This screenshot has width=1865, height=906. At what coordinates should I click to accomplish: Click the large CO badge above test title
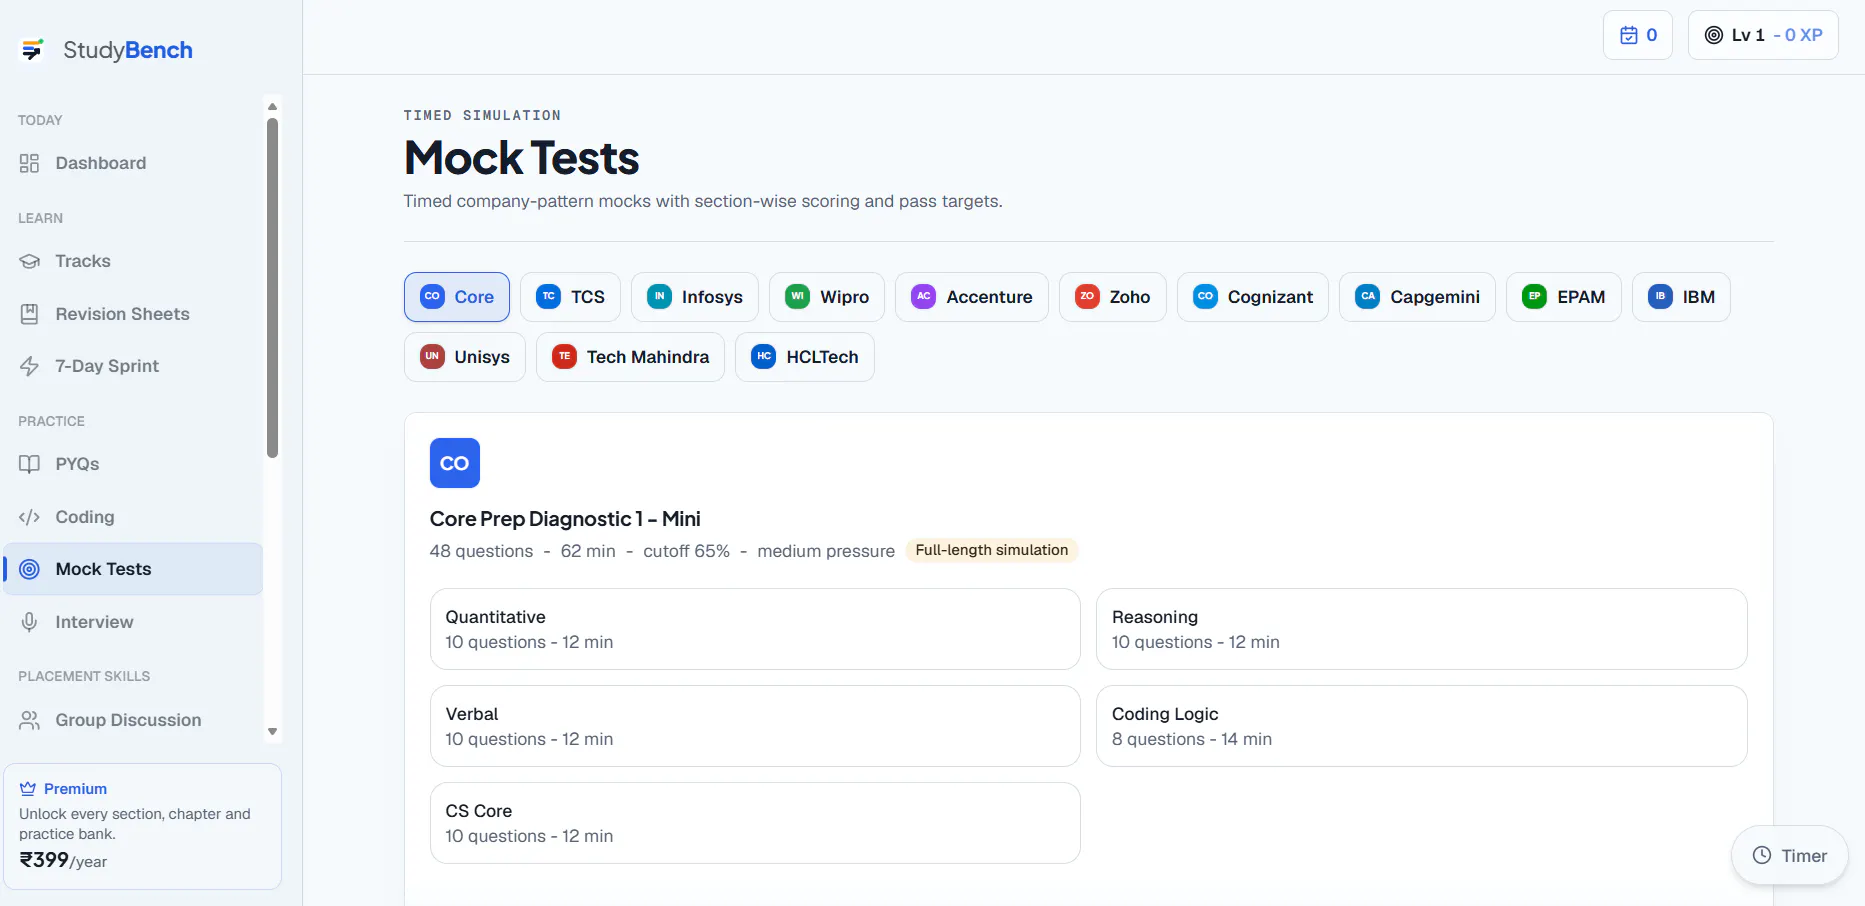click(x=455, y=463)
